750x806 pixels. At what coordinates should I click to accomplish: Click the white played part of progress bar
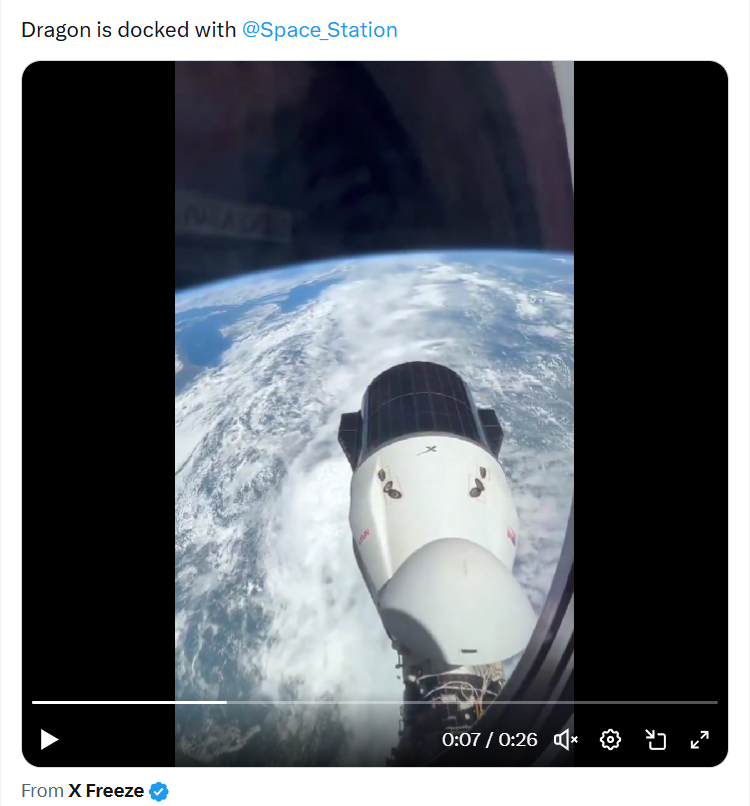coord(130,702)
